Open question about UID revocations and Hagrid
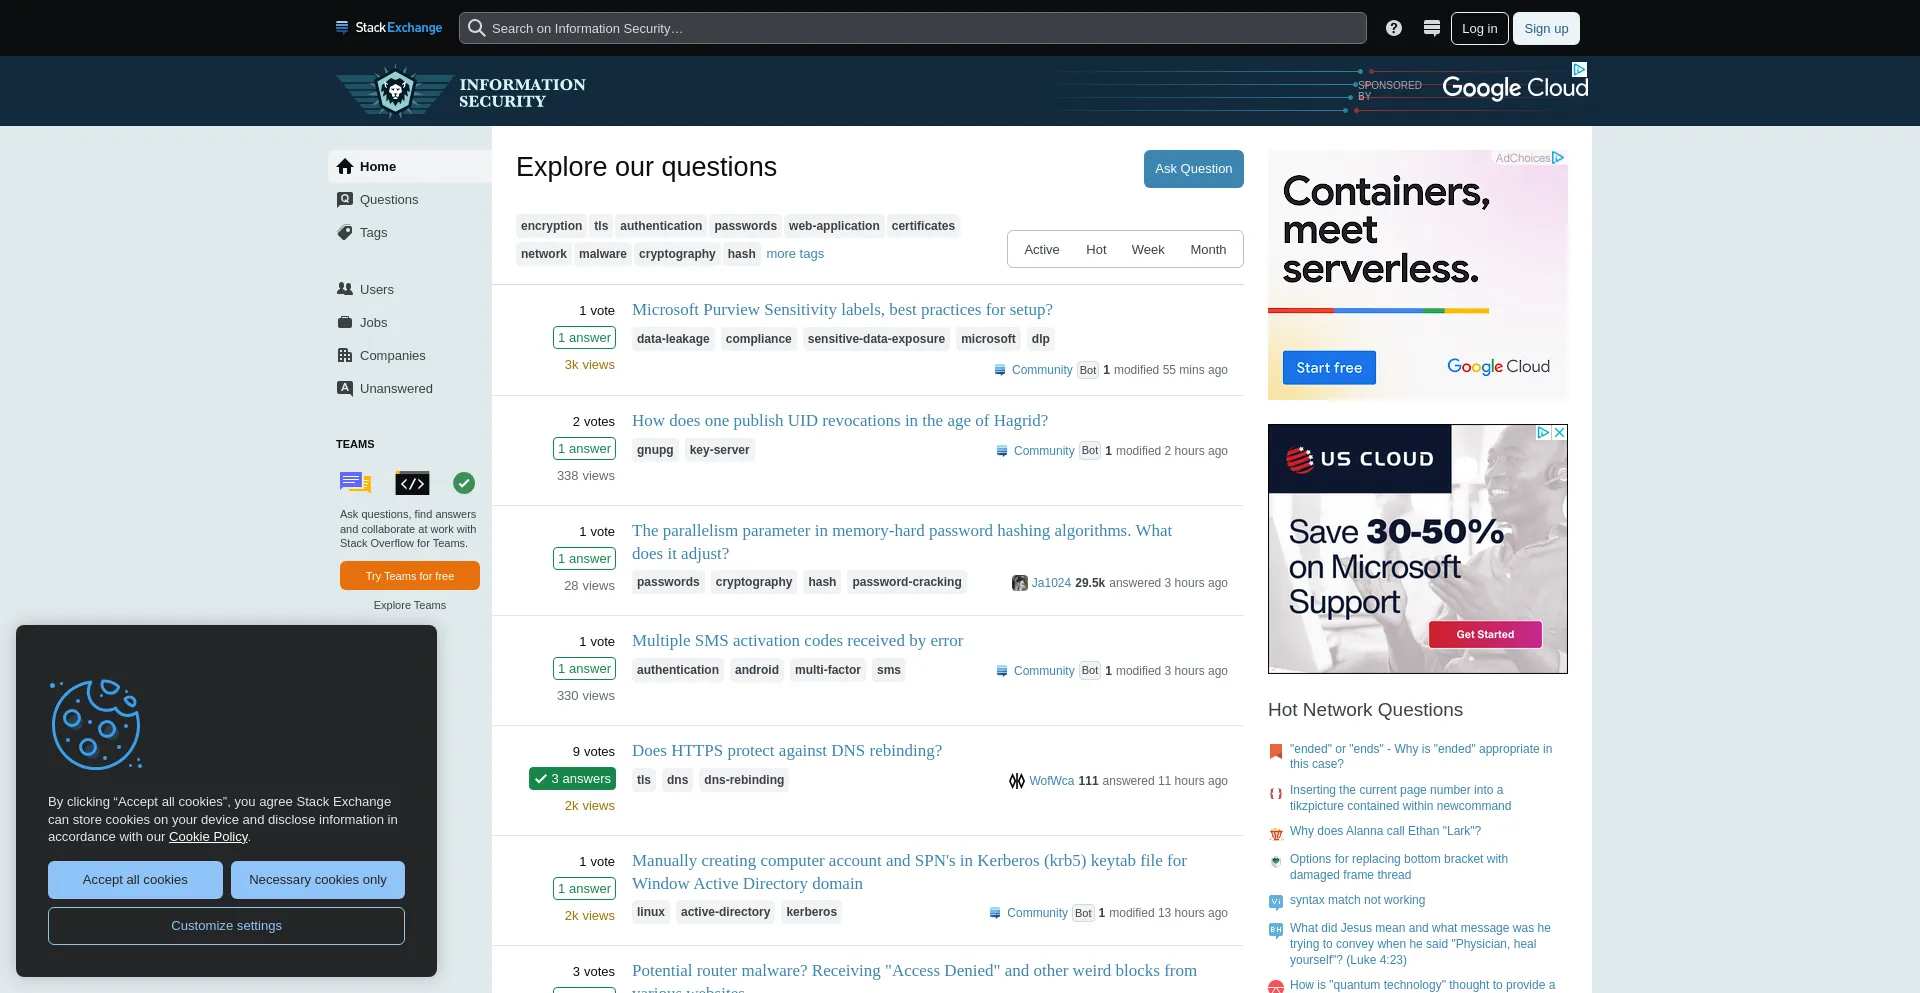Viewport: 1920px width, 993px height. click(840, 421)
